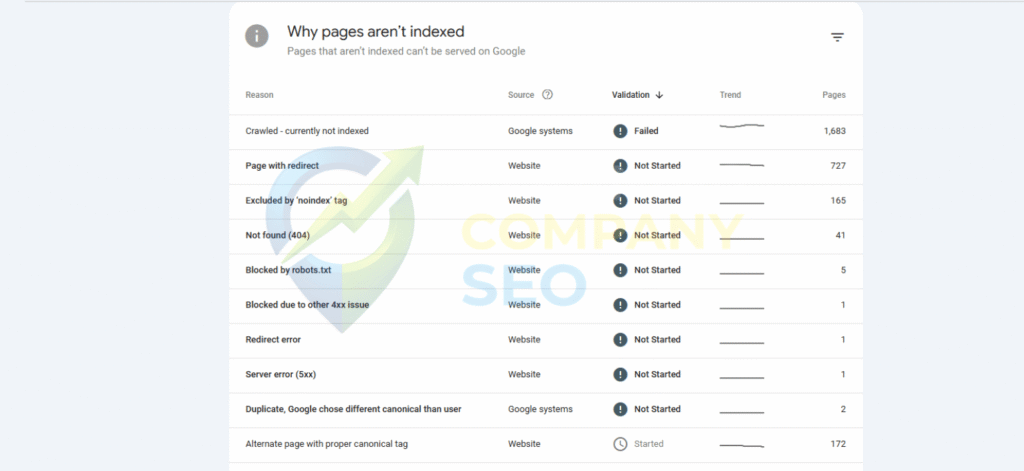Open the filter rows icon

837,37
